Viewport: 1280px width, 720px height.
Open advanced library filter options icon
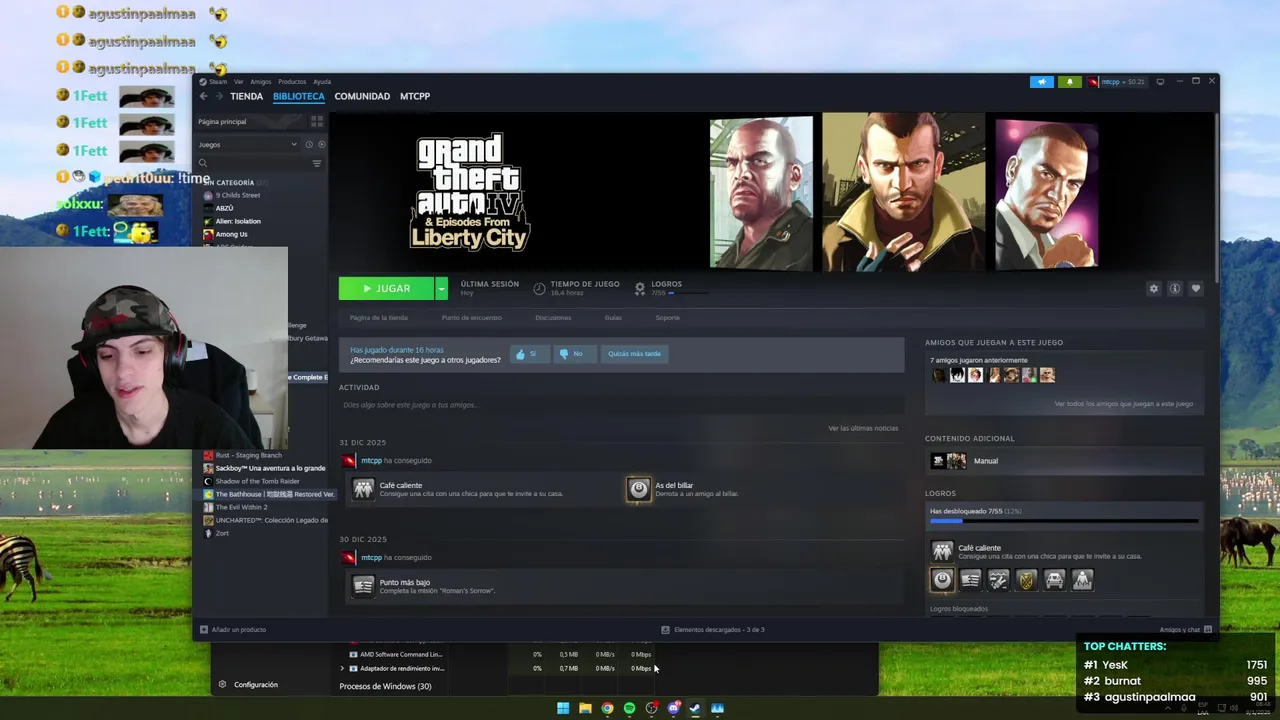[x=317, y=163]
